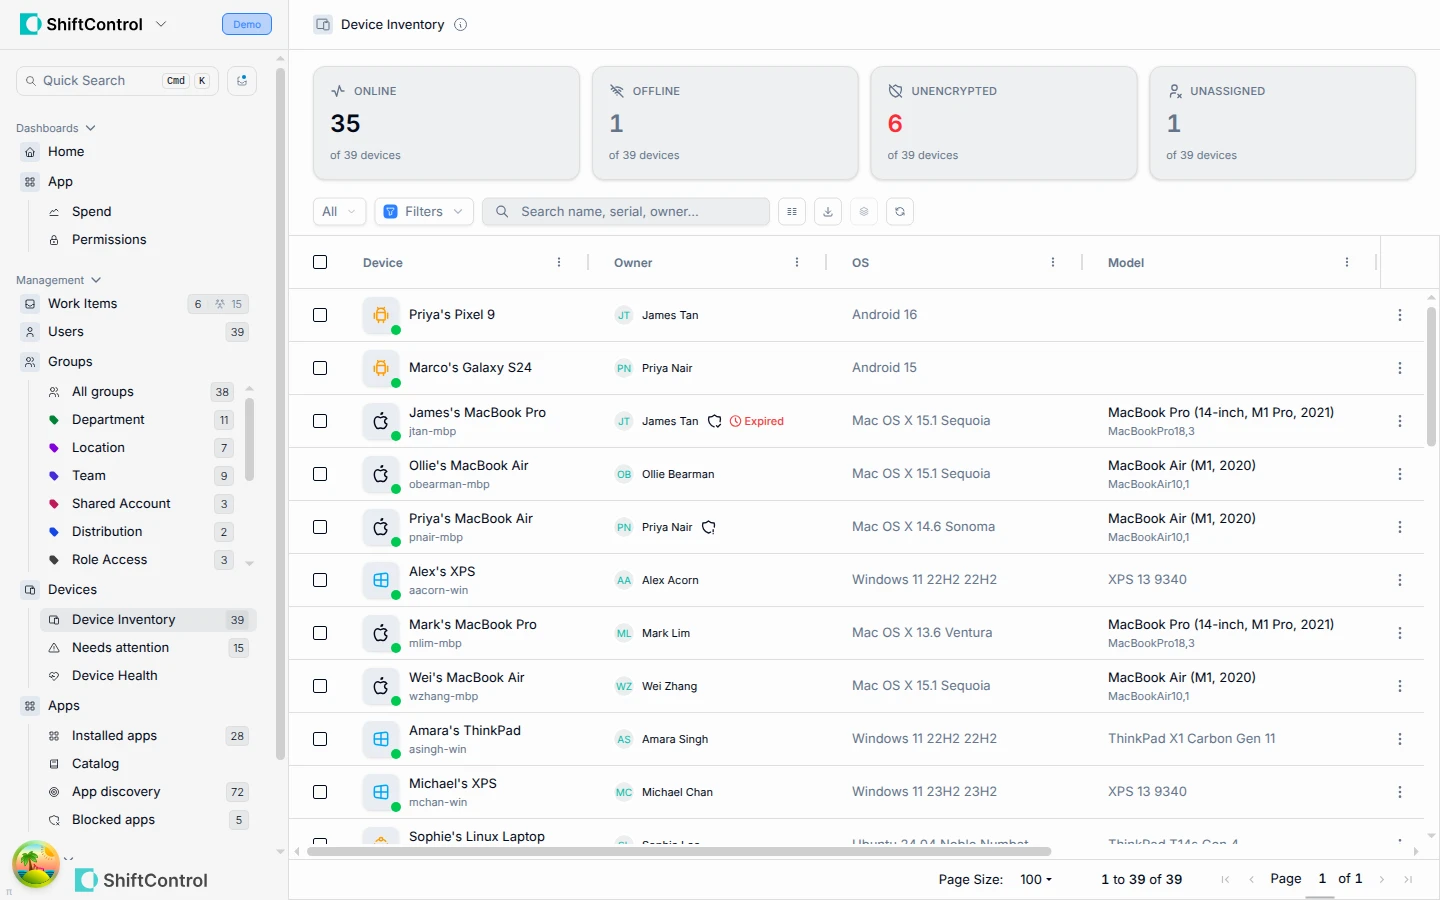Focus the Search name, serial, owner field

(626, 212)
